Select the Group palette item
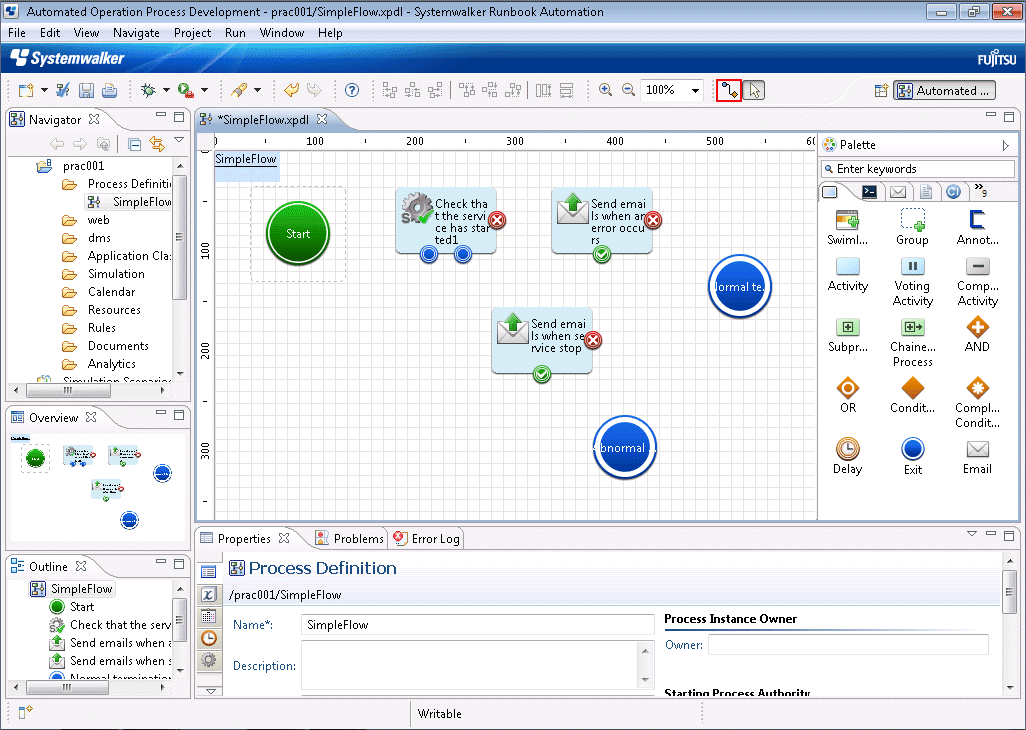 pyautogui.click(x=912, y=228)
